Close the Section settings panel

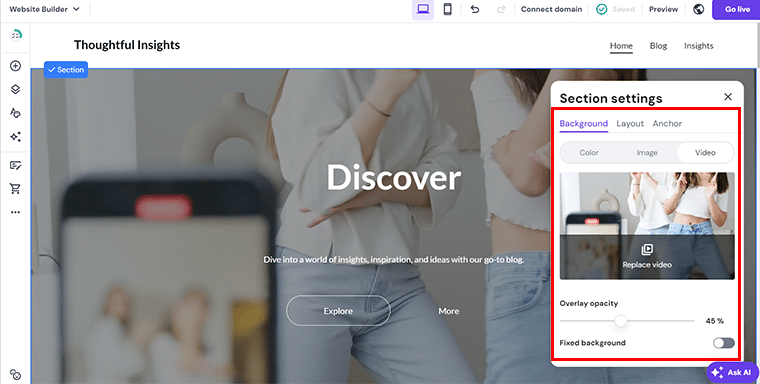pos(728,97)
